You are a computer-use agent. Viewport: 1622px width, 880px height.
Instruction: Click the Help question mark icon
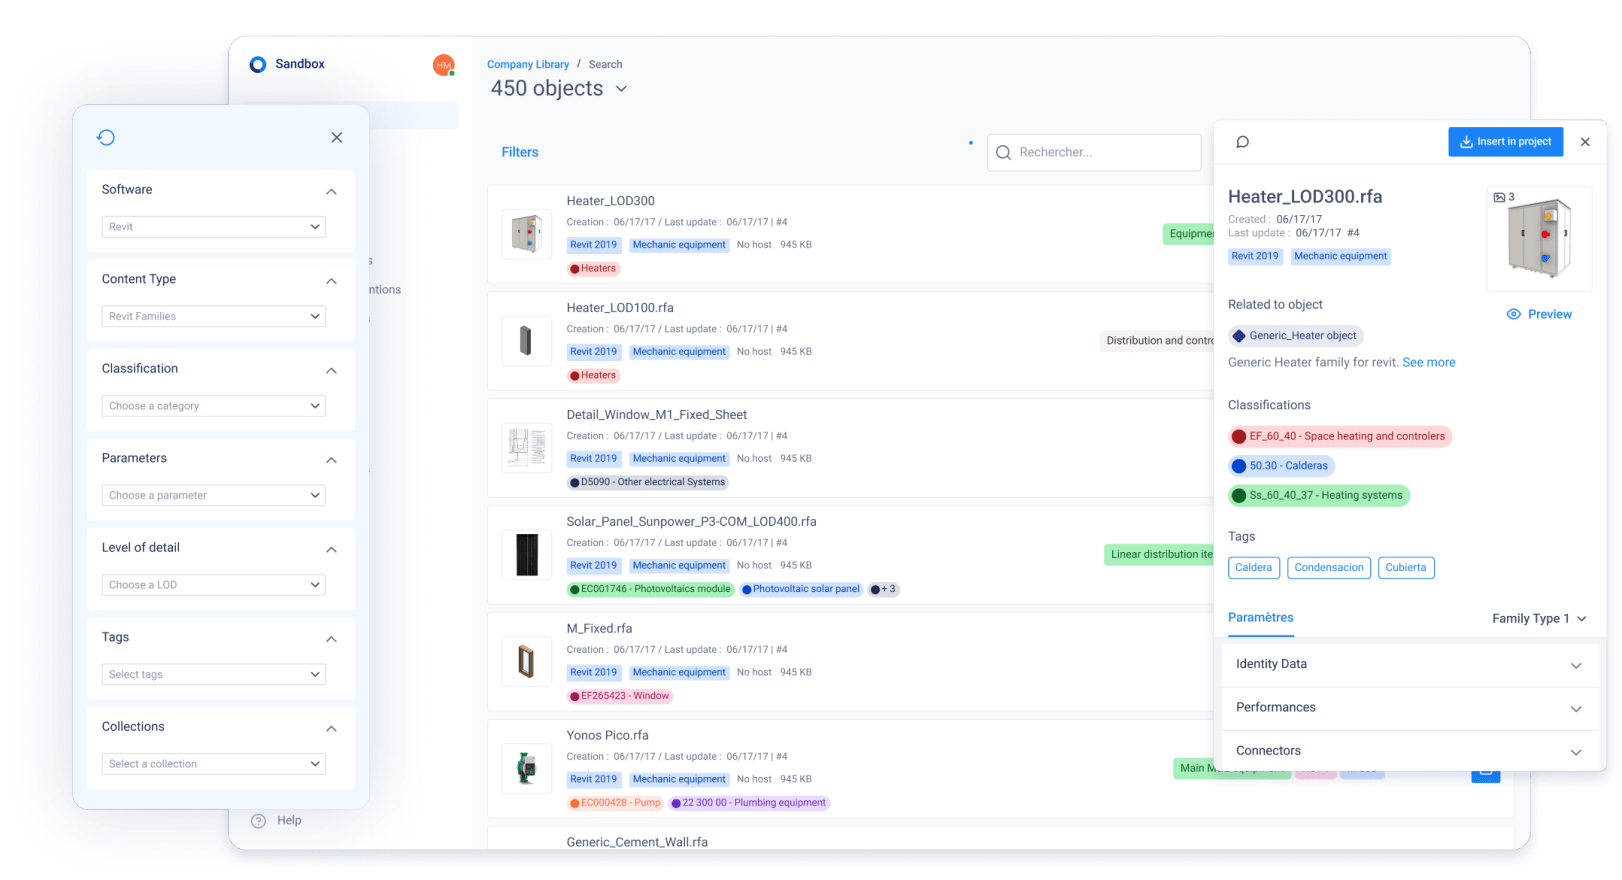click(x=259, y=821)
